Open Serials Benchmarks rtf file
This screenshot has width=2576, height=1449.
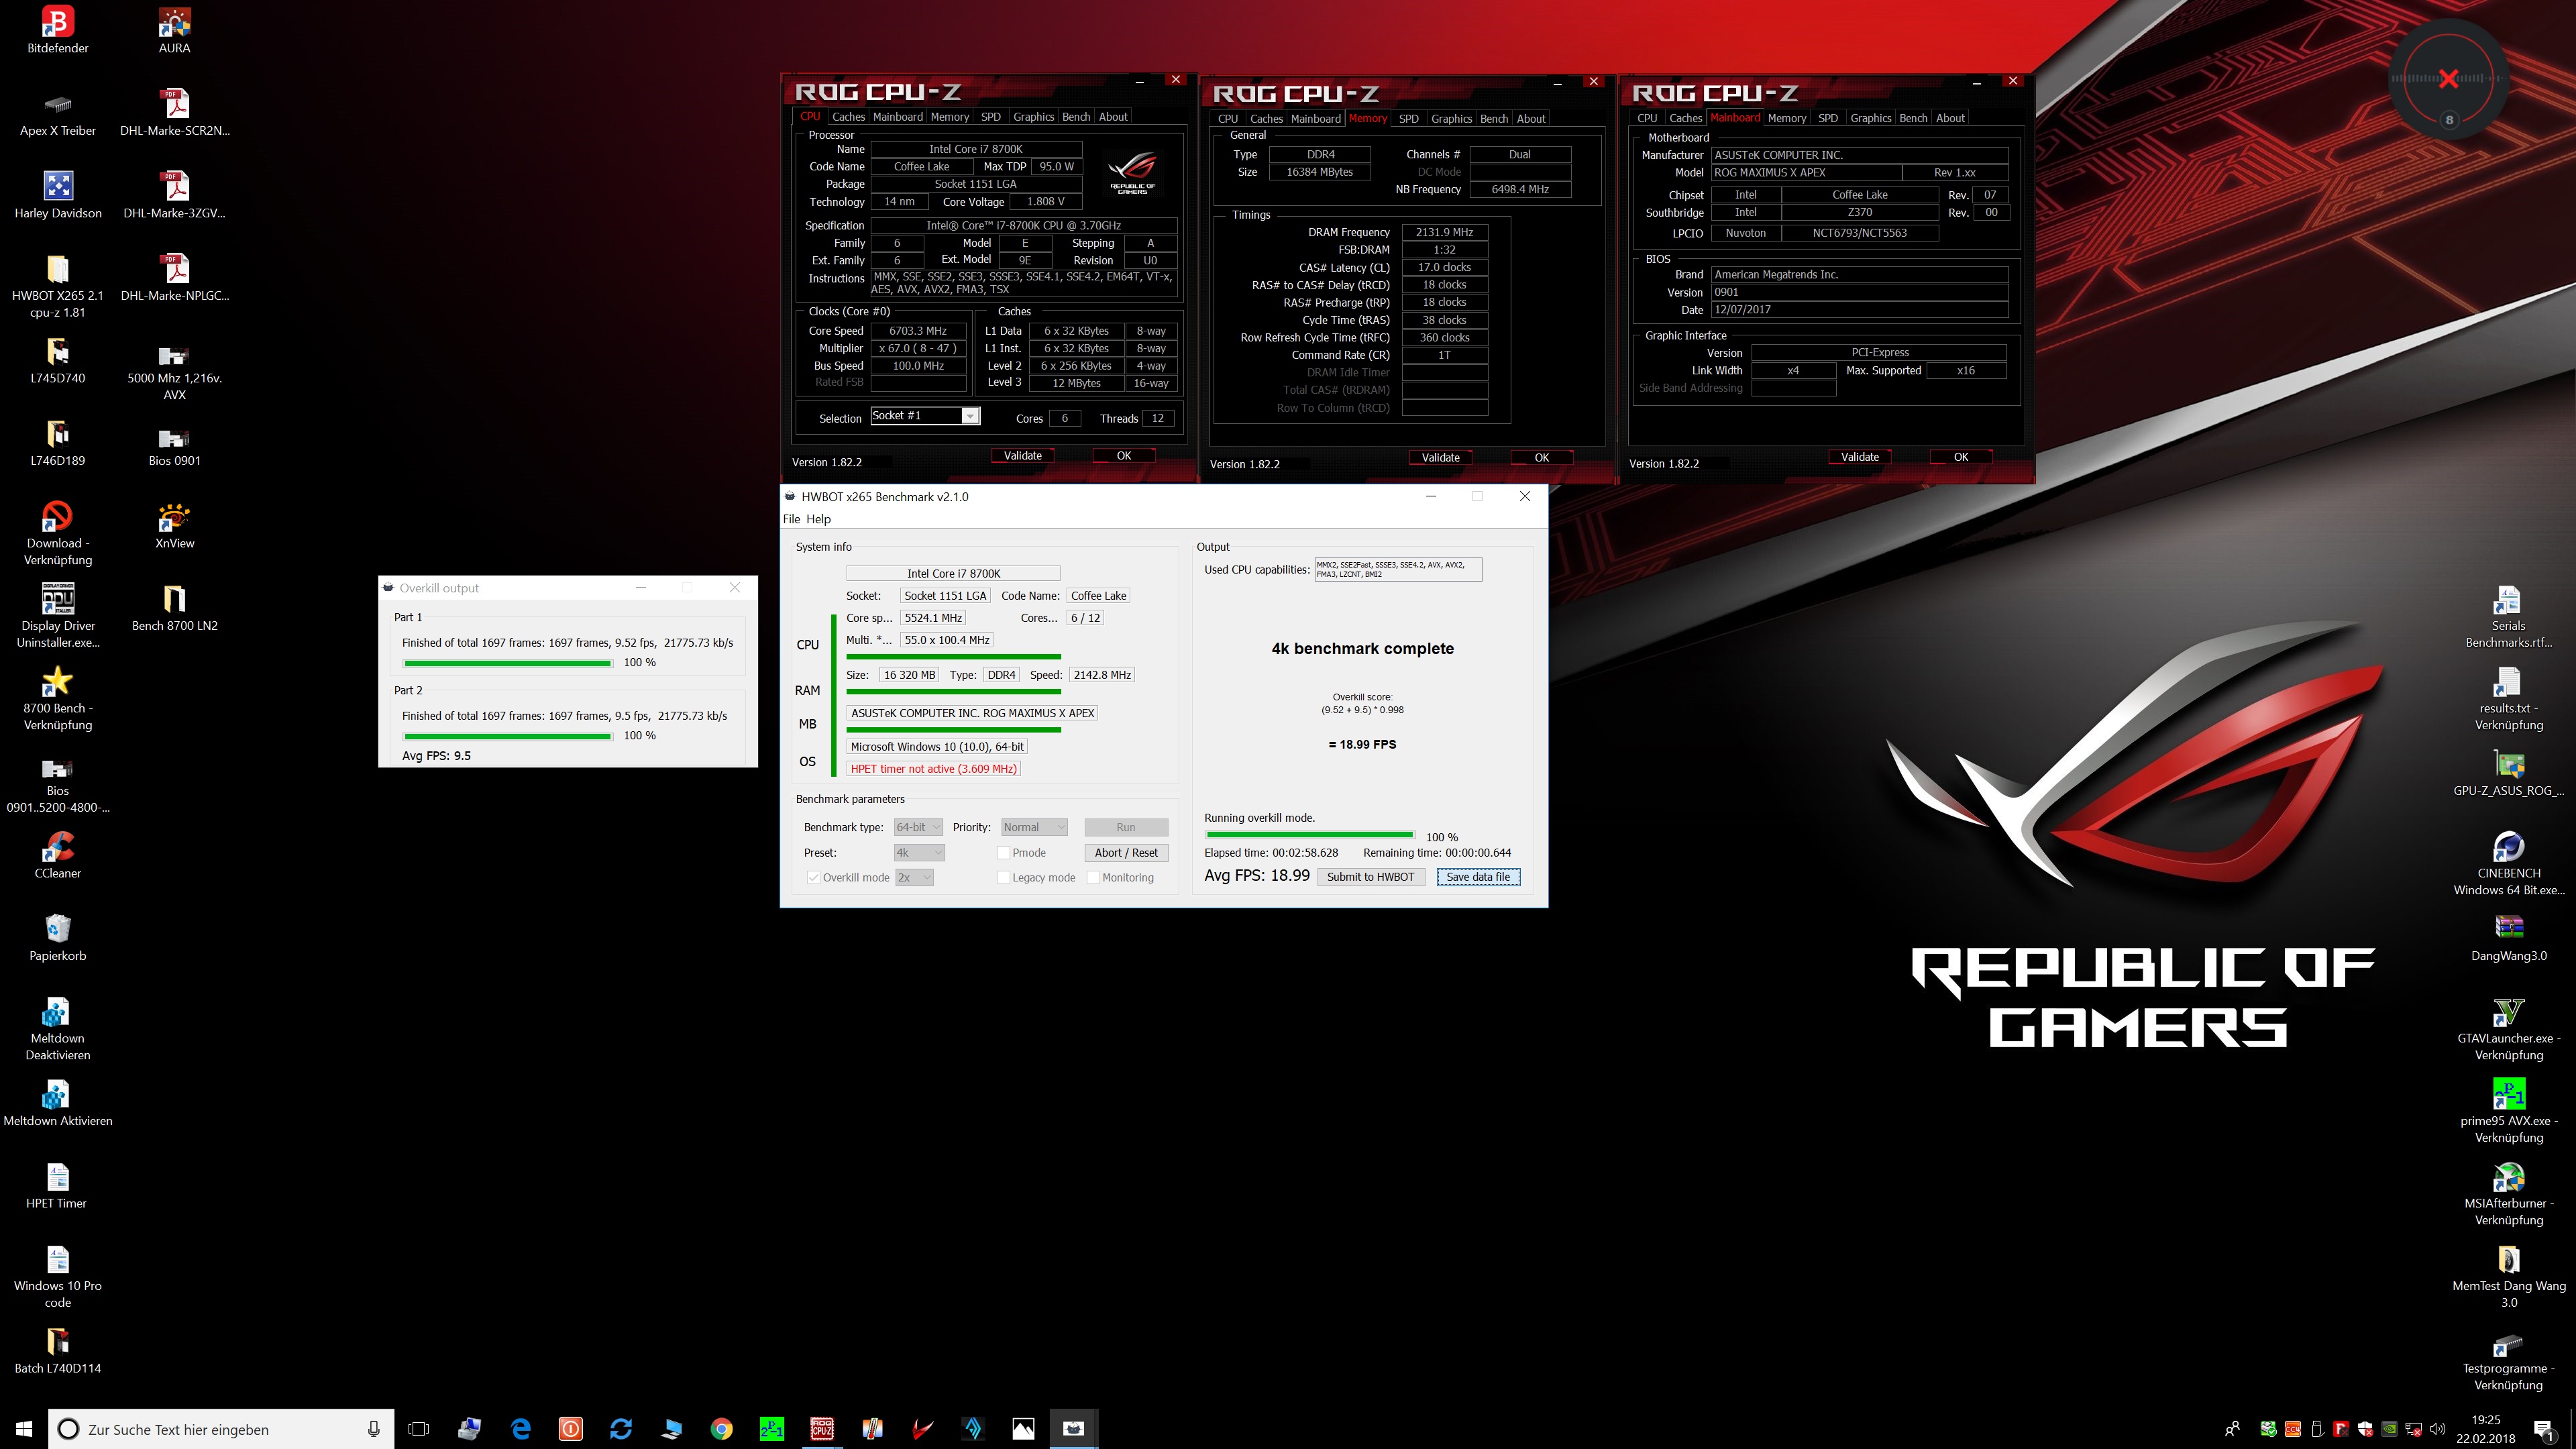tap(2508, 616)
